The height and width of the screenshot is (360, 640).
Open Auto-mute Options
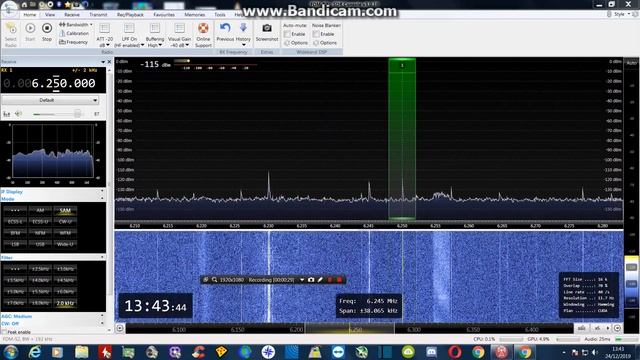point(296,42)
